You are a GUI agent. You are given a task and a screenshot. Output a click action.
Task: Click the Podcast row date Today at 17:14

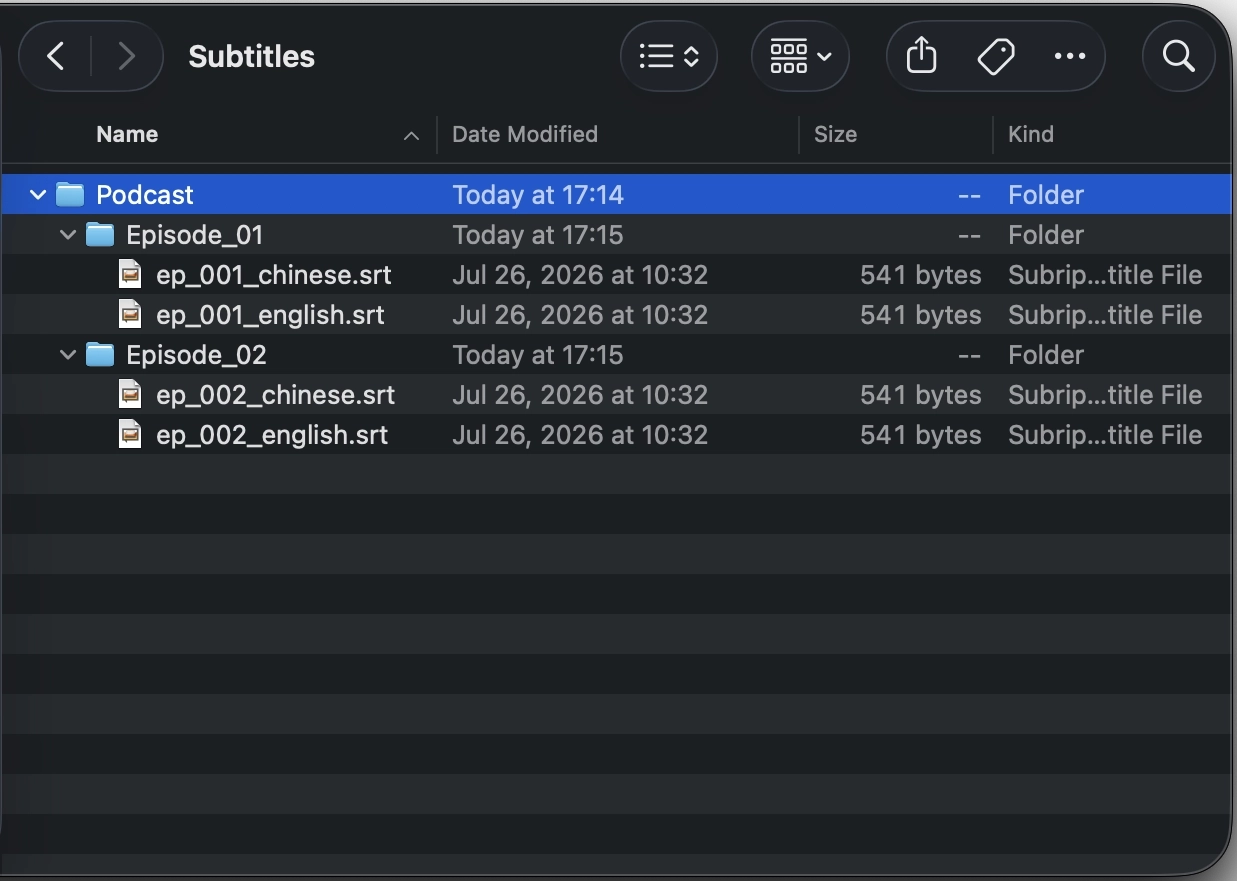pyautogui.click(x=538, y=195)
